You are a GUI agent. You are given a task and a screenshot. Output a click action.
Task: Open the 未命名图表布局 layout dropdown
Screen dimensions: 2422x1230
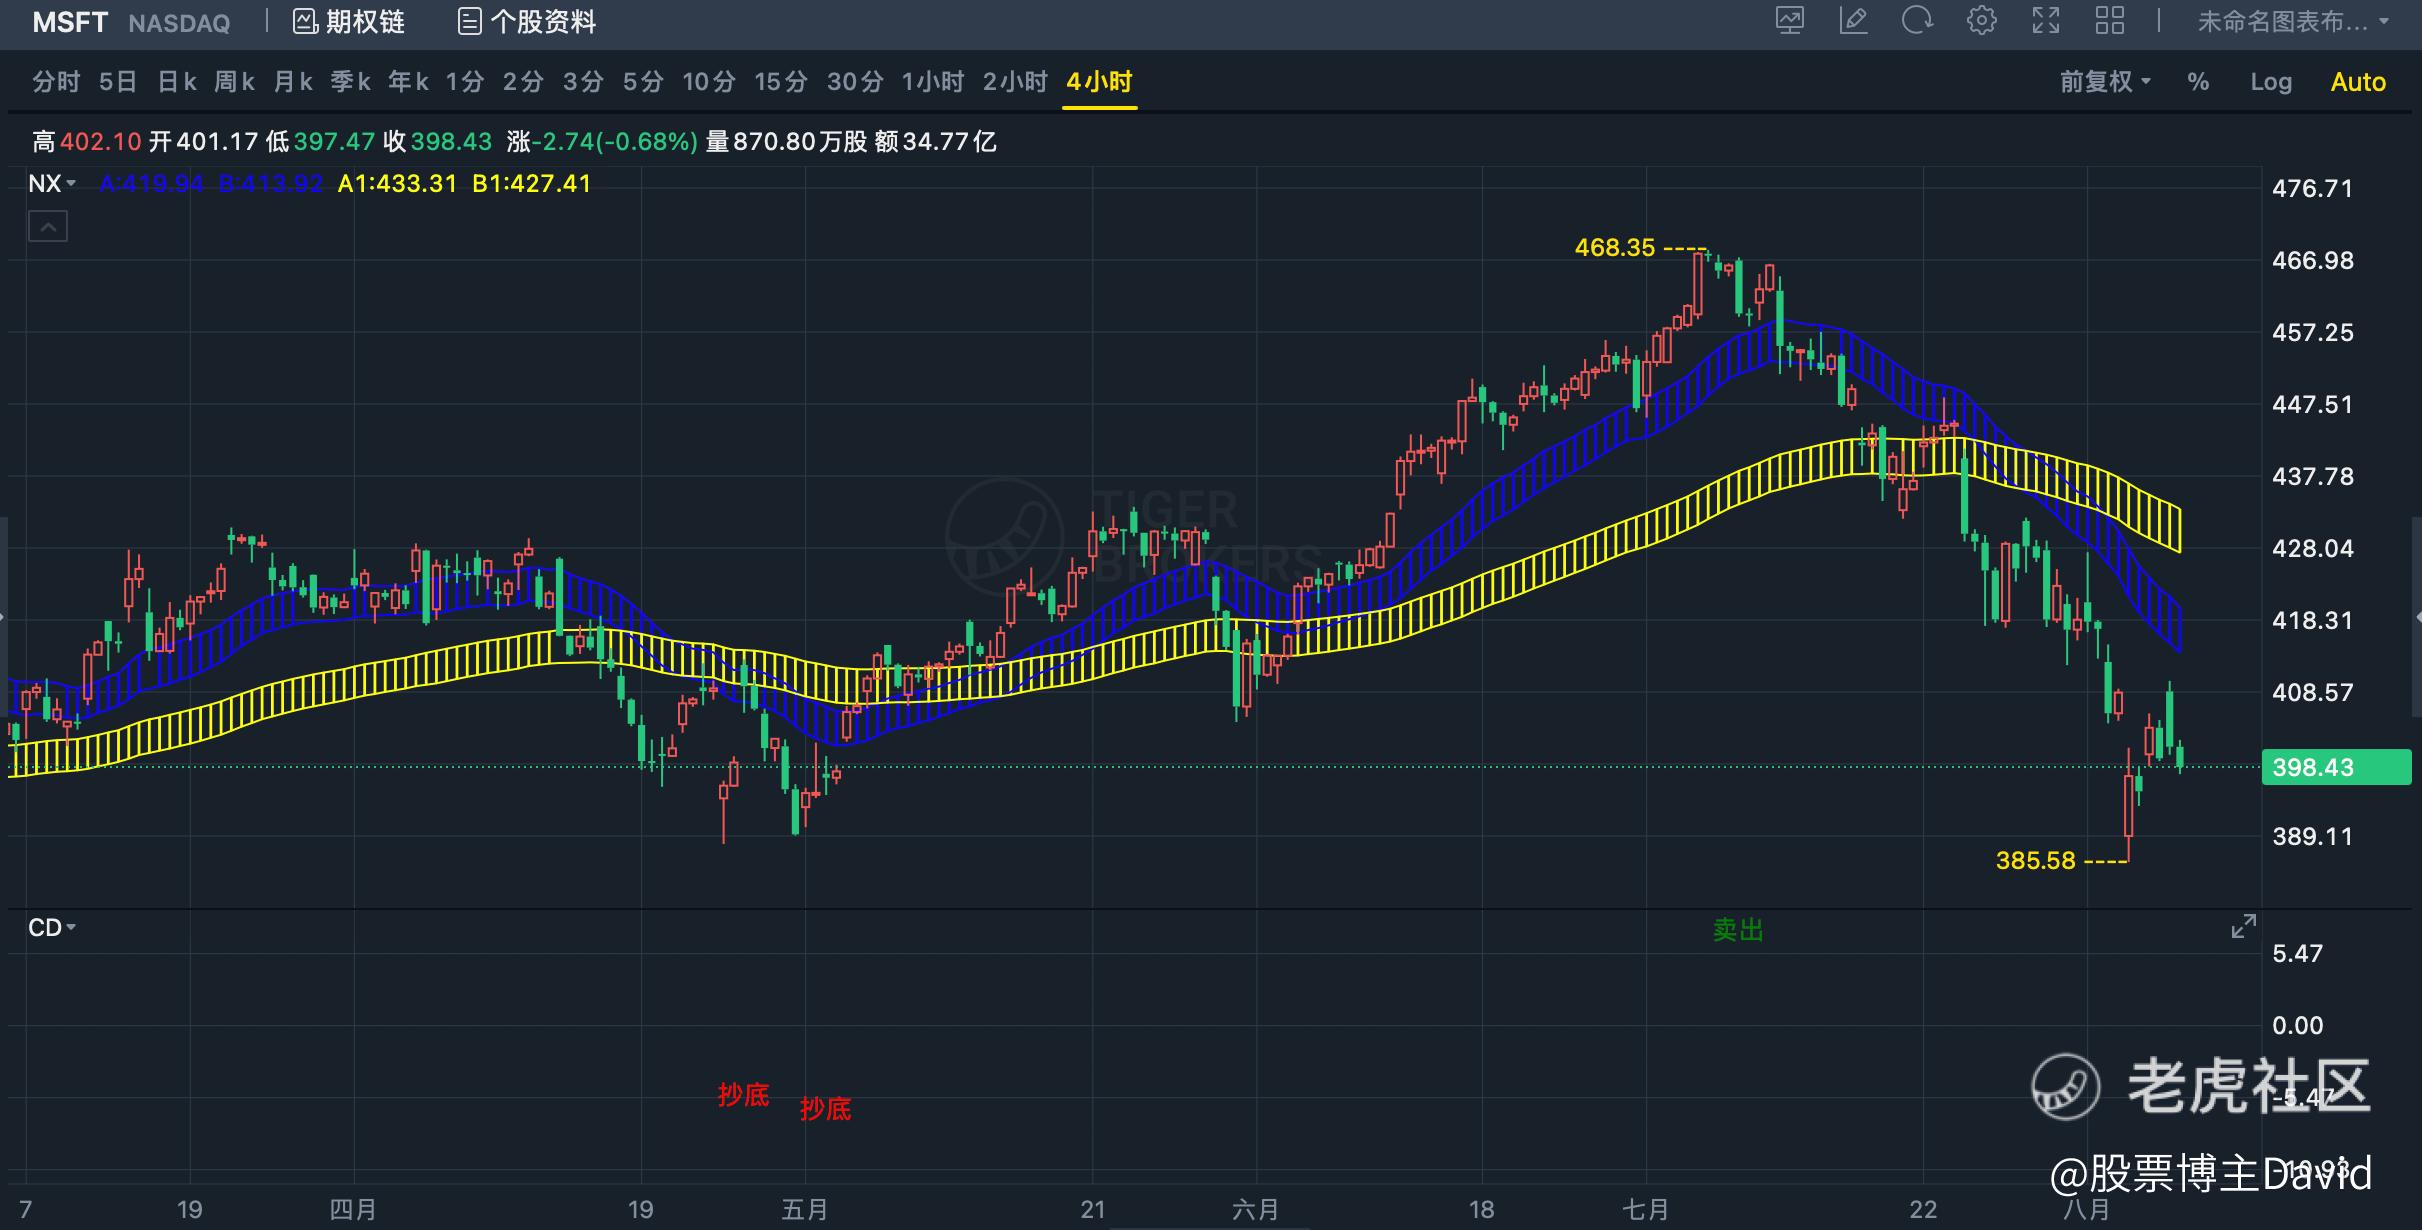(x=2292, y=22)
